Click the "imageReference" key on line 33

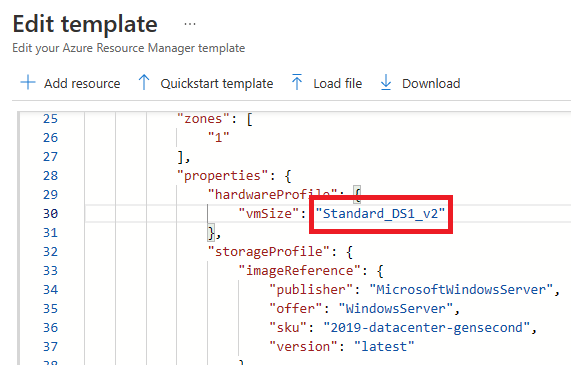tap(299, 271)
